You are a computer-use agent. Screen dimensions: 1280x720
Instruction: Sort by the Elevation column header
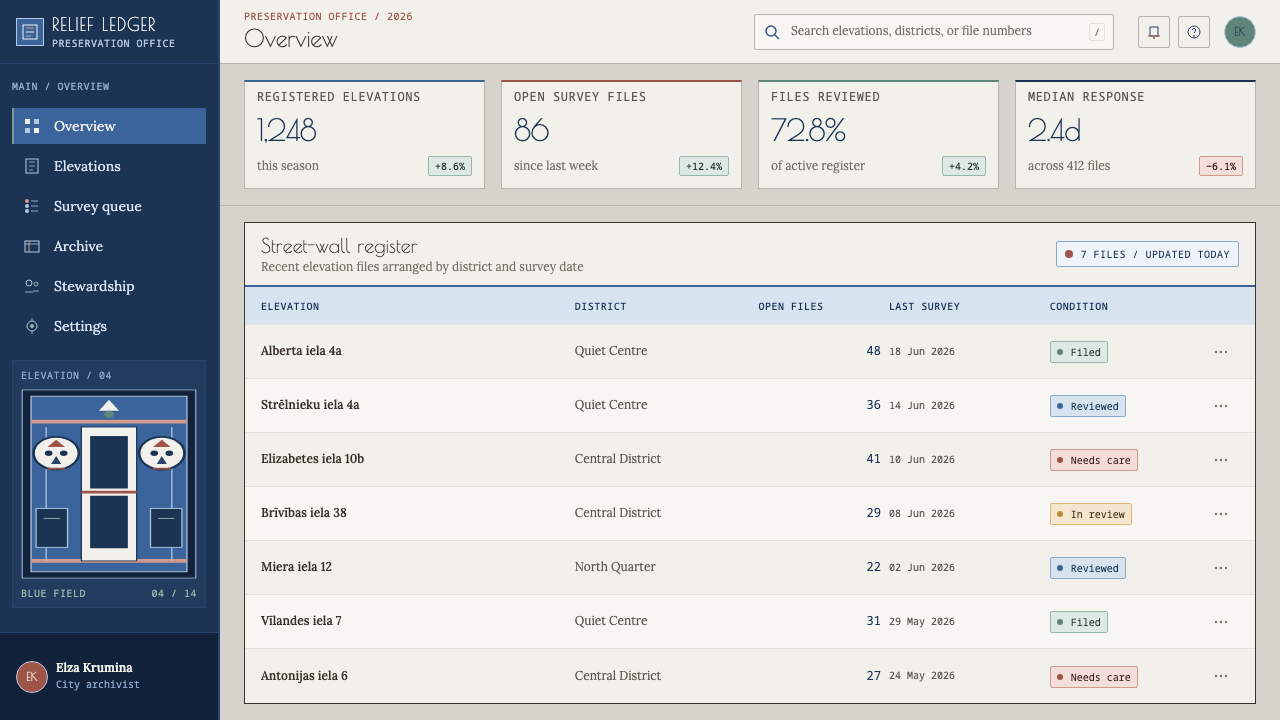290,306
